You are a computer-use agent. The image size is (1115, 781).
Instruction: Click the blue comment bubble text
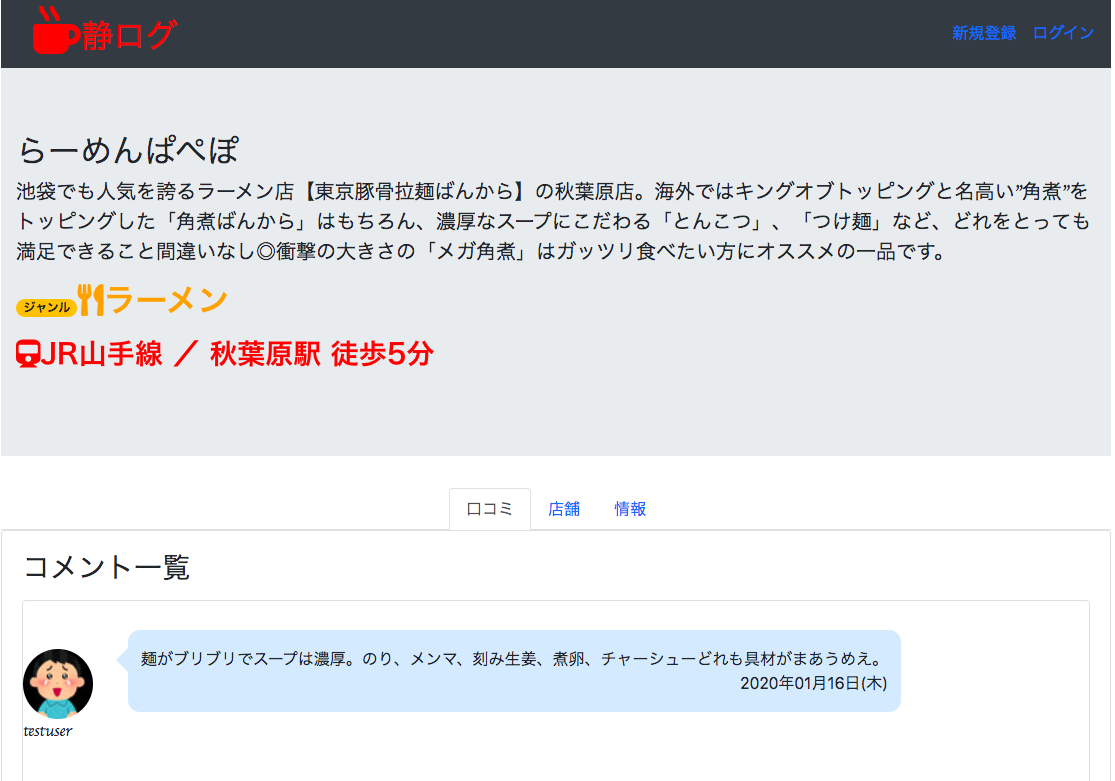point(510,659)
